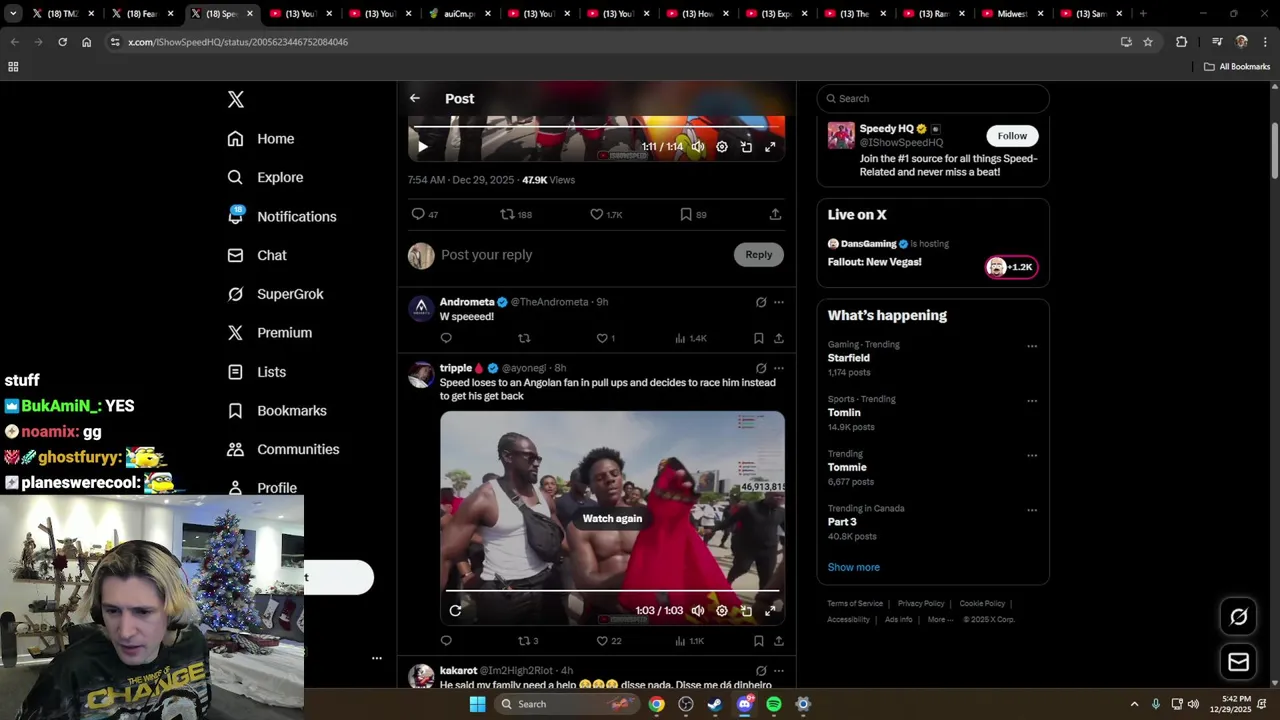1280x720 pixels.
Task: Open top video settings gear
Action: (722, 147)
